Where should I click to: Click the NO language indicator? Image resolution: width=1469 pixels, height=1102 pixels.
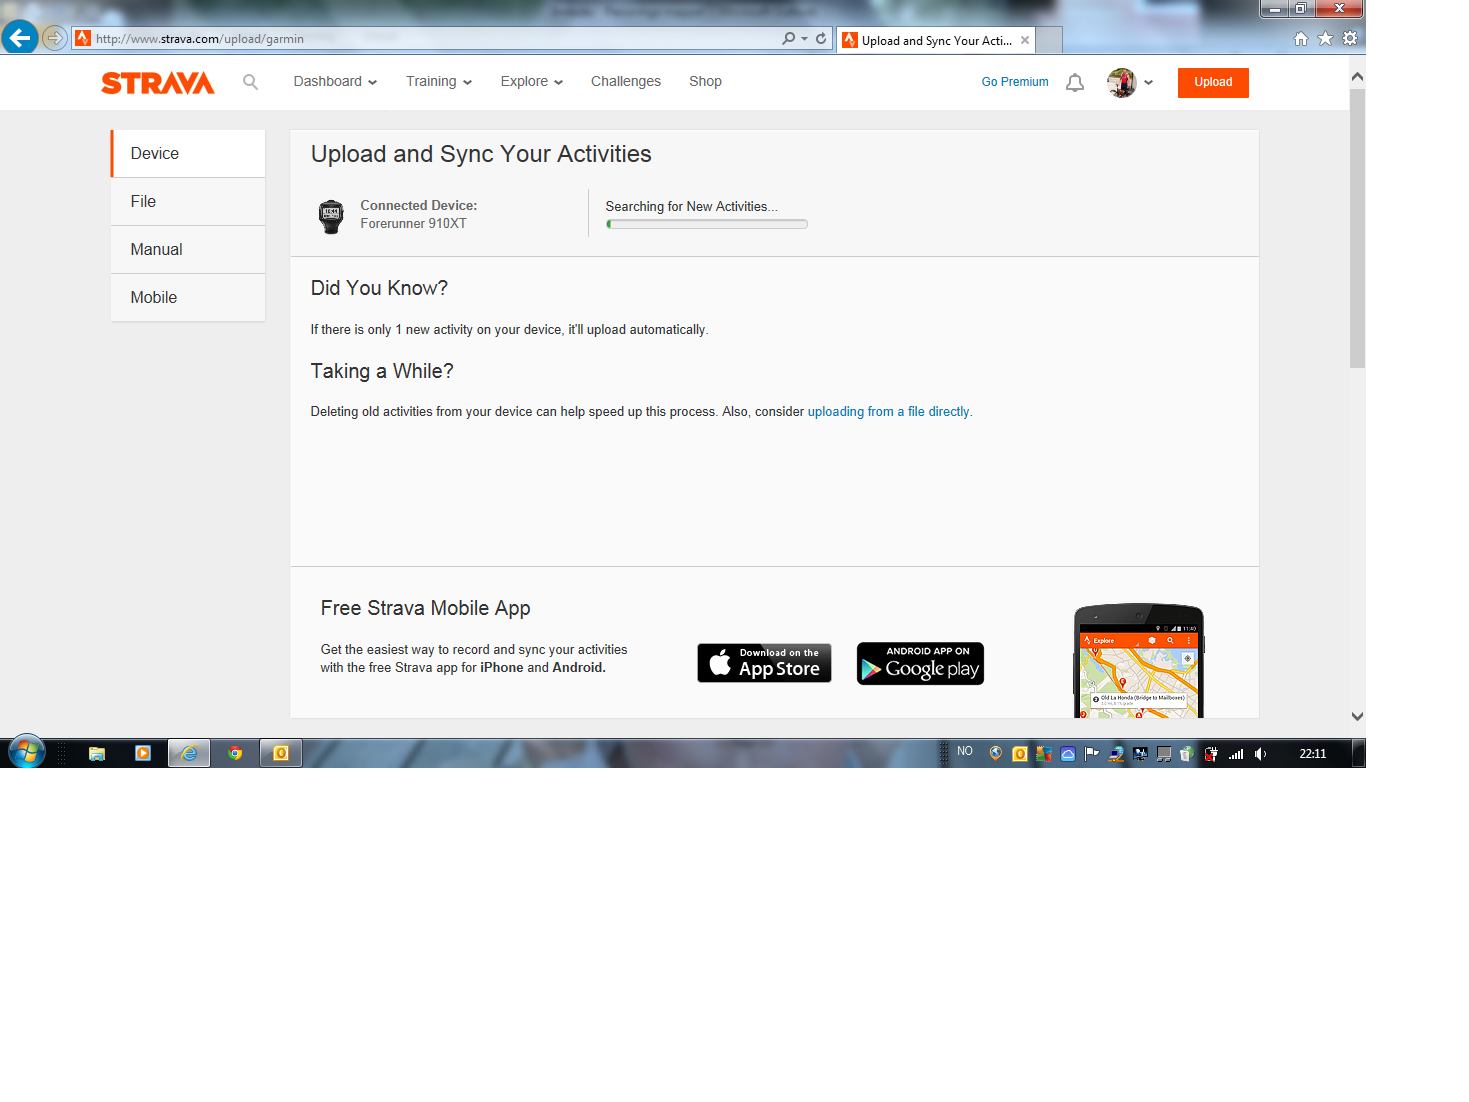coord(965,751)
